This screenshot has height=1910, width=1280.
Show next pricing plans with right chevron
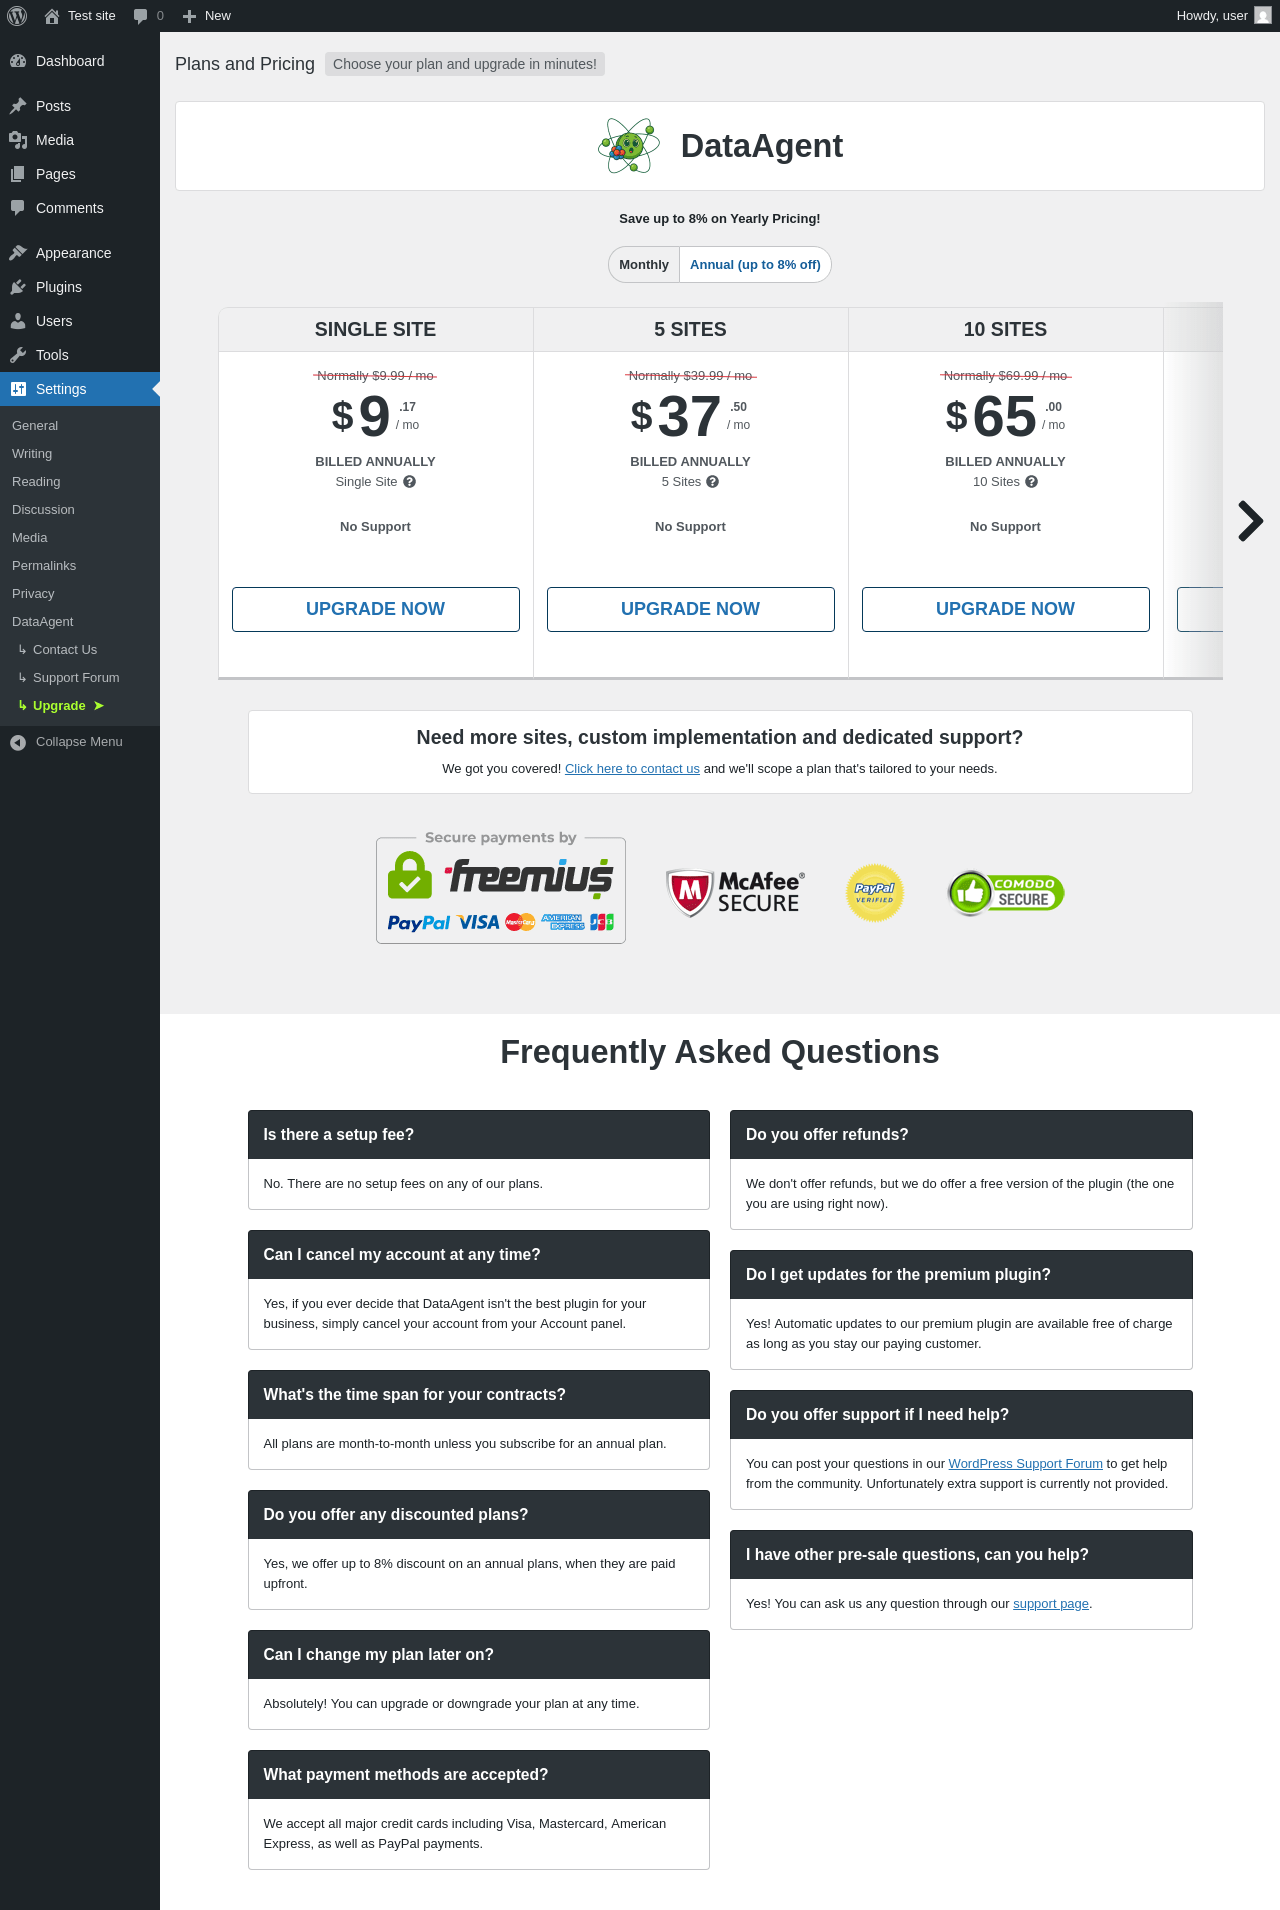tap(1250, 521)
